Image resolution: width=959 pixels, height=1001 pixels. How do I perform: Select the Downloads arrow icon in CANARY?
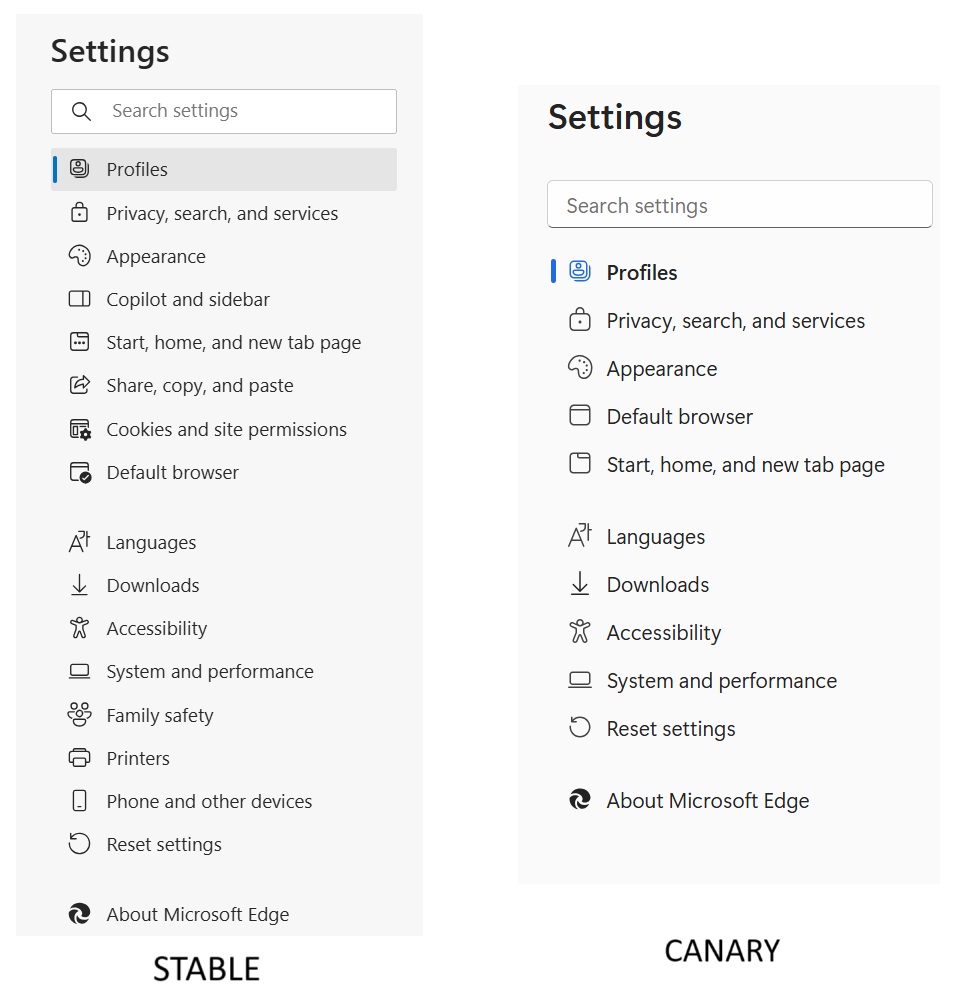580,584
